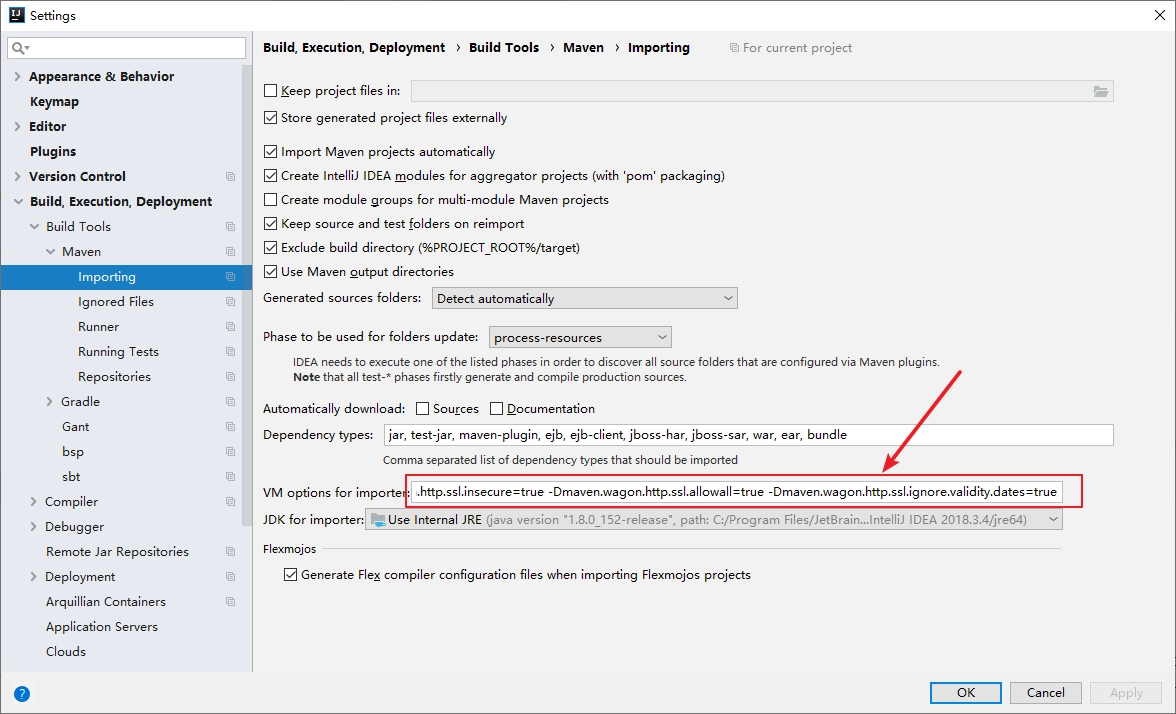Browse folder icon for Keep project files
1176x714 pixels.
click(1100, 92)
